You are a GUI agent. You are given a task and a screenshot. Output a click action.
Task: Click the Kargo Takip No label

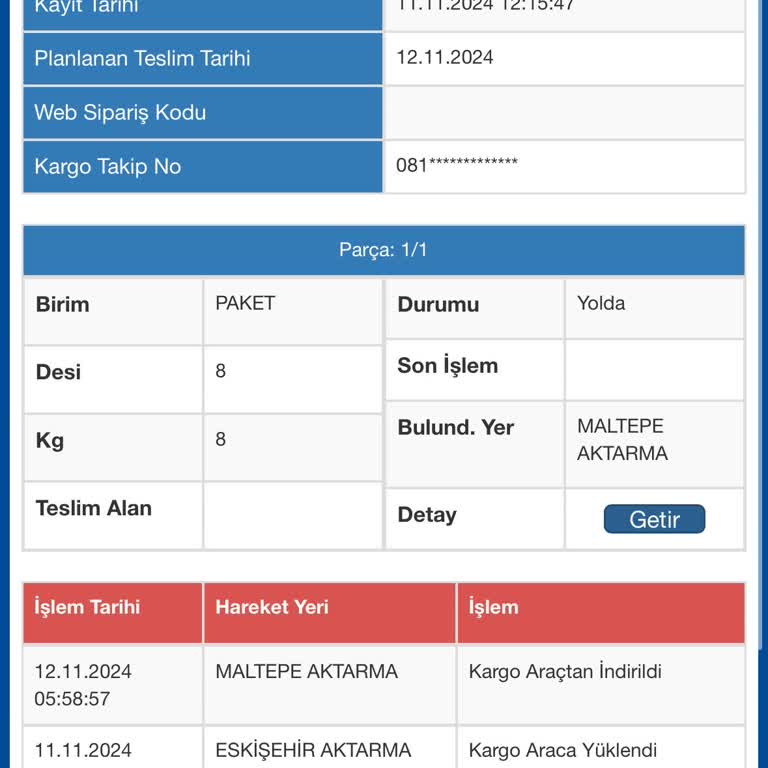pos(108,167)
